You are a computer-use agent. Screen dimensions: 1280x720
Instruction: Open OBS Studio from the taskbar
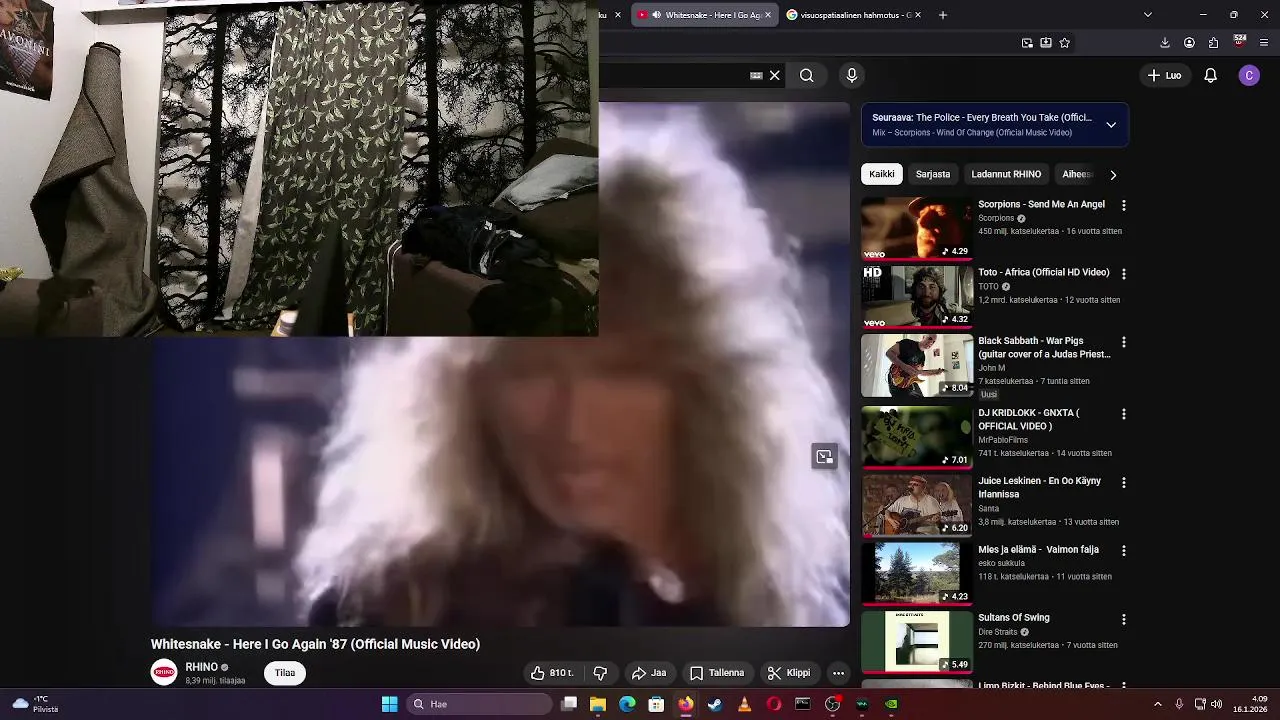[832, 704]
